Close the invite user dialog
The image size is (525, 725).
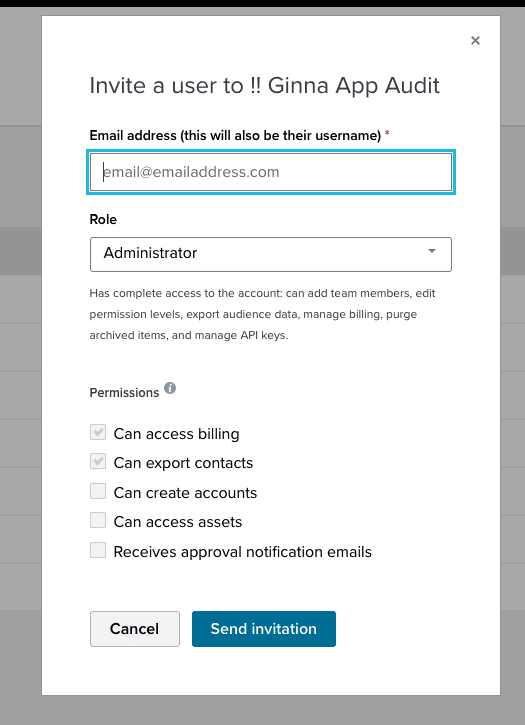475,41
